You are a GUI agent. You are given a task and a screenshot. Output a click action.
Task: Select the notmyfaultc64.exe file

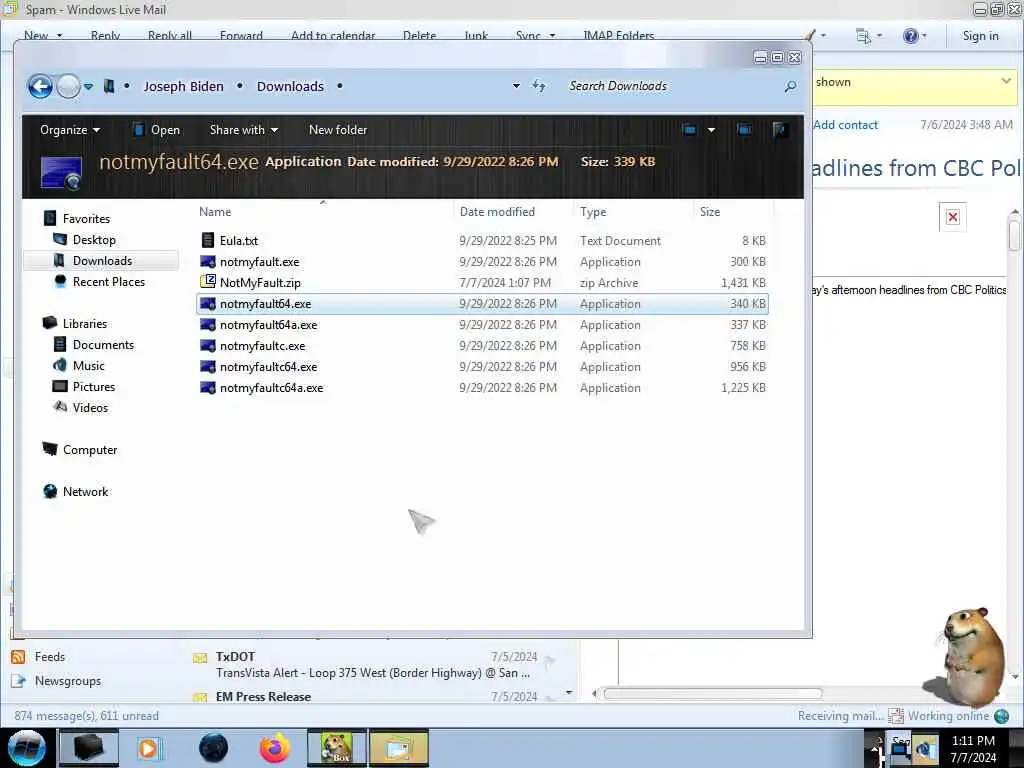coord(482,366)
